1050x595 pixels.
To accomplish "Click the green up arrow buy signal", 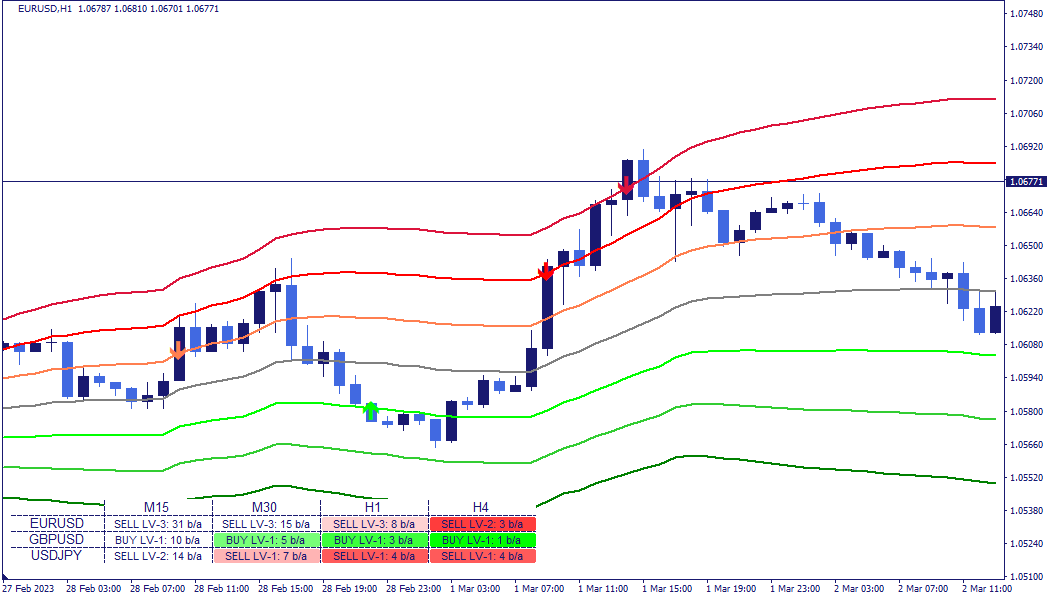I will click(x=371, y=410).
